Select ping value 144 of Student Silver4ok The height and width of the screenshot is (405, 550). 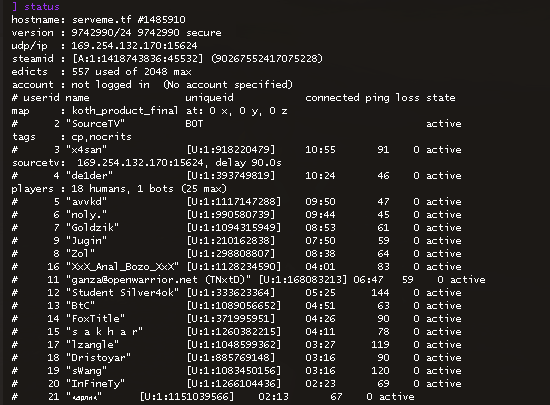tap(380, 292)
